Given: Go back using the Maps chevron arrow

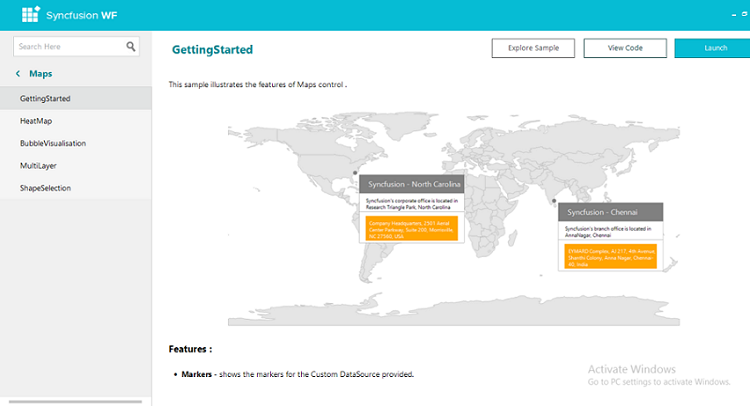Looking at the screenshot, I should (18, 74).
